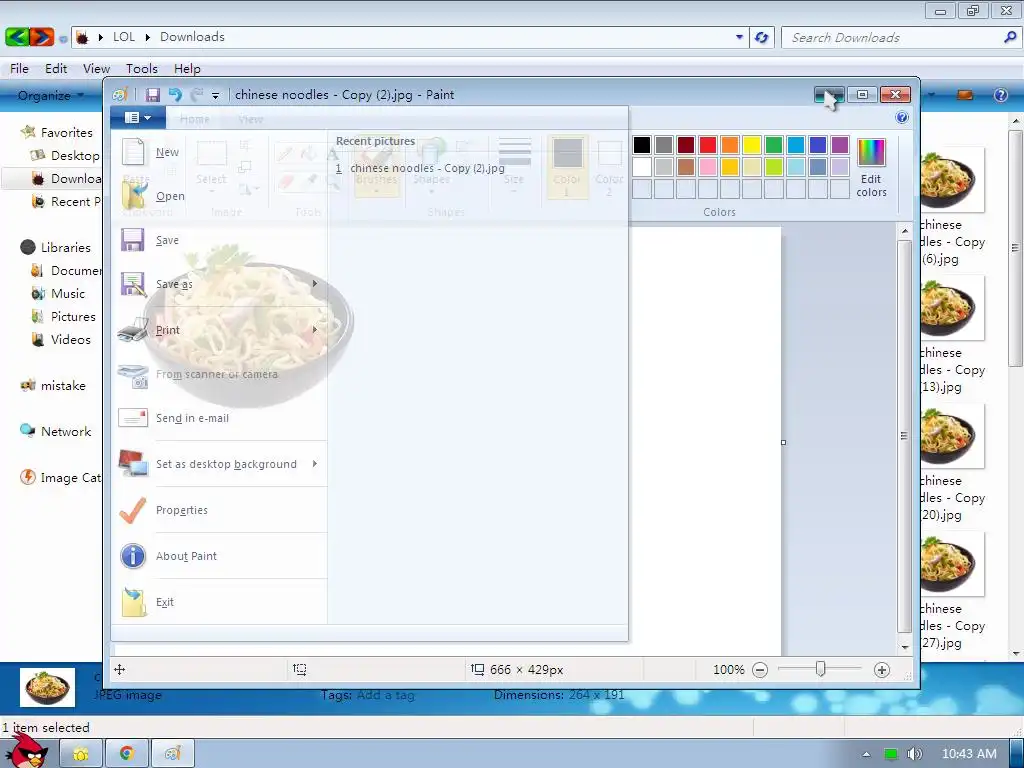Click the zoom out minus button in Paint

pyautogui.click(x=760, y=670)
